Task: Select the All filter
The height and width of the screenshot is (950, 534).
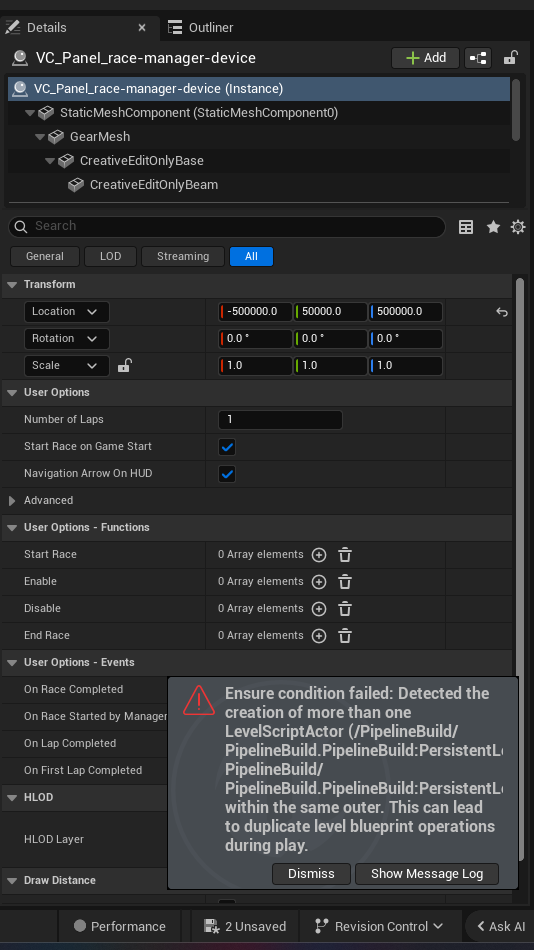Action: click(251, 256)
